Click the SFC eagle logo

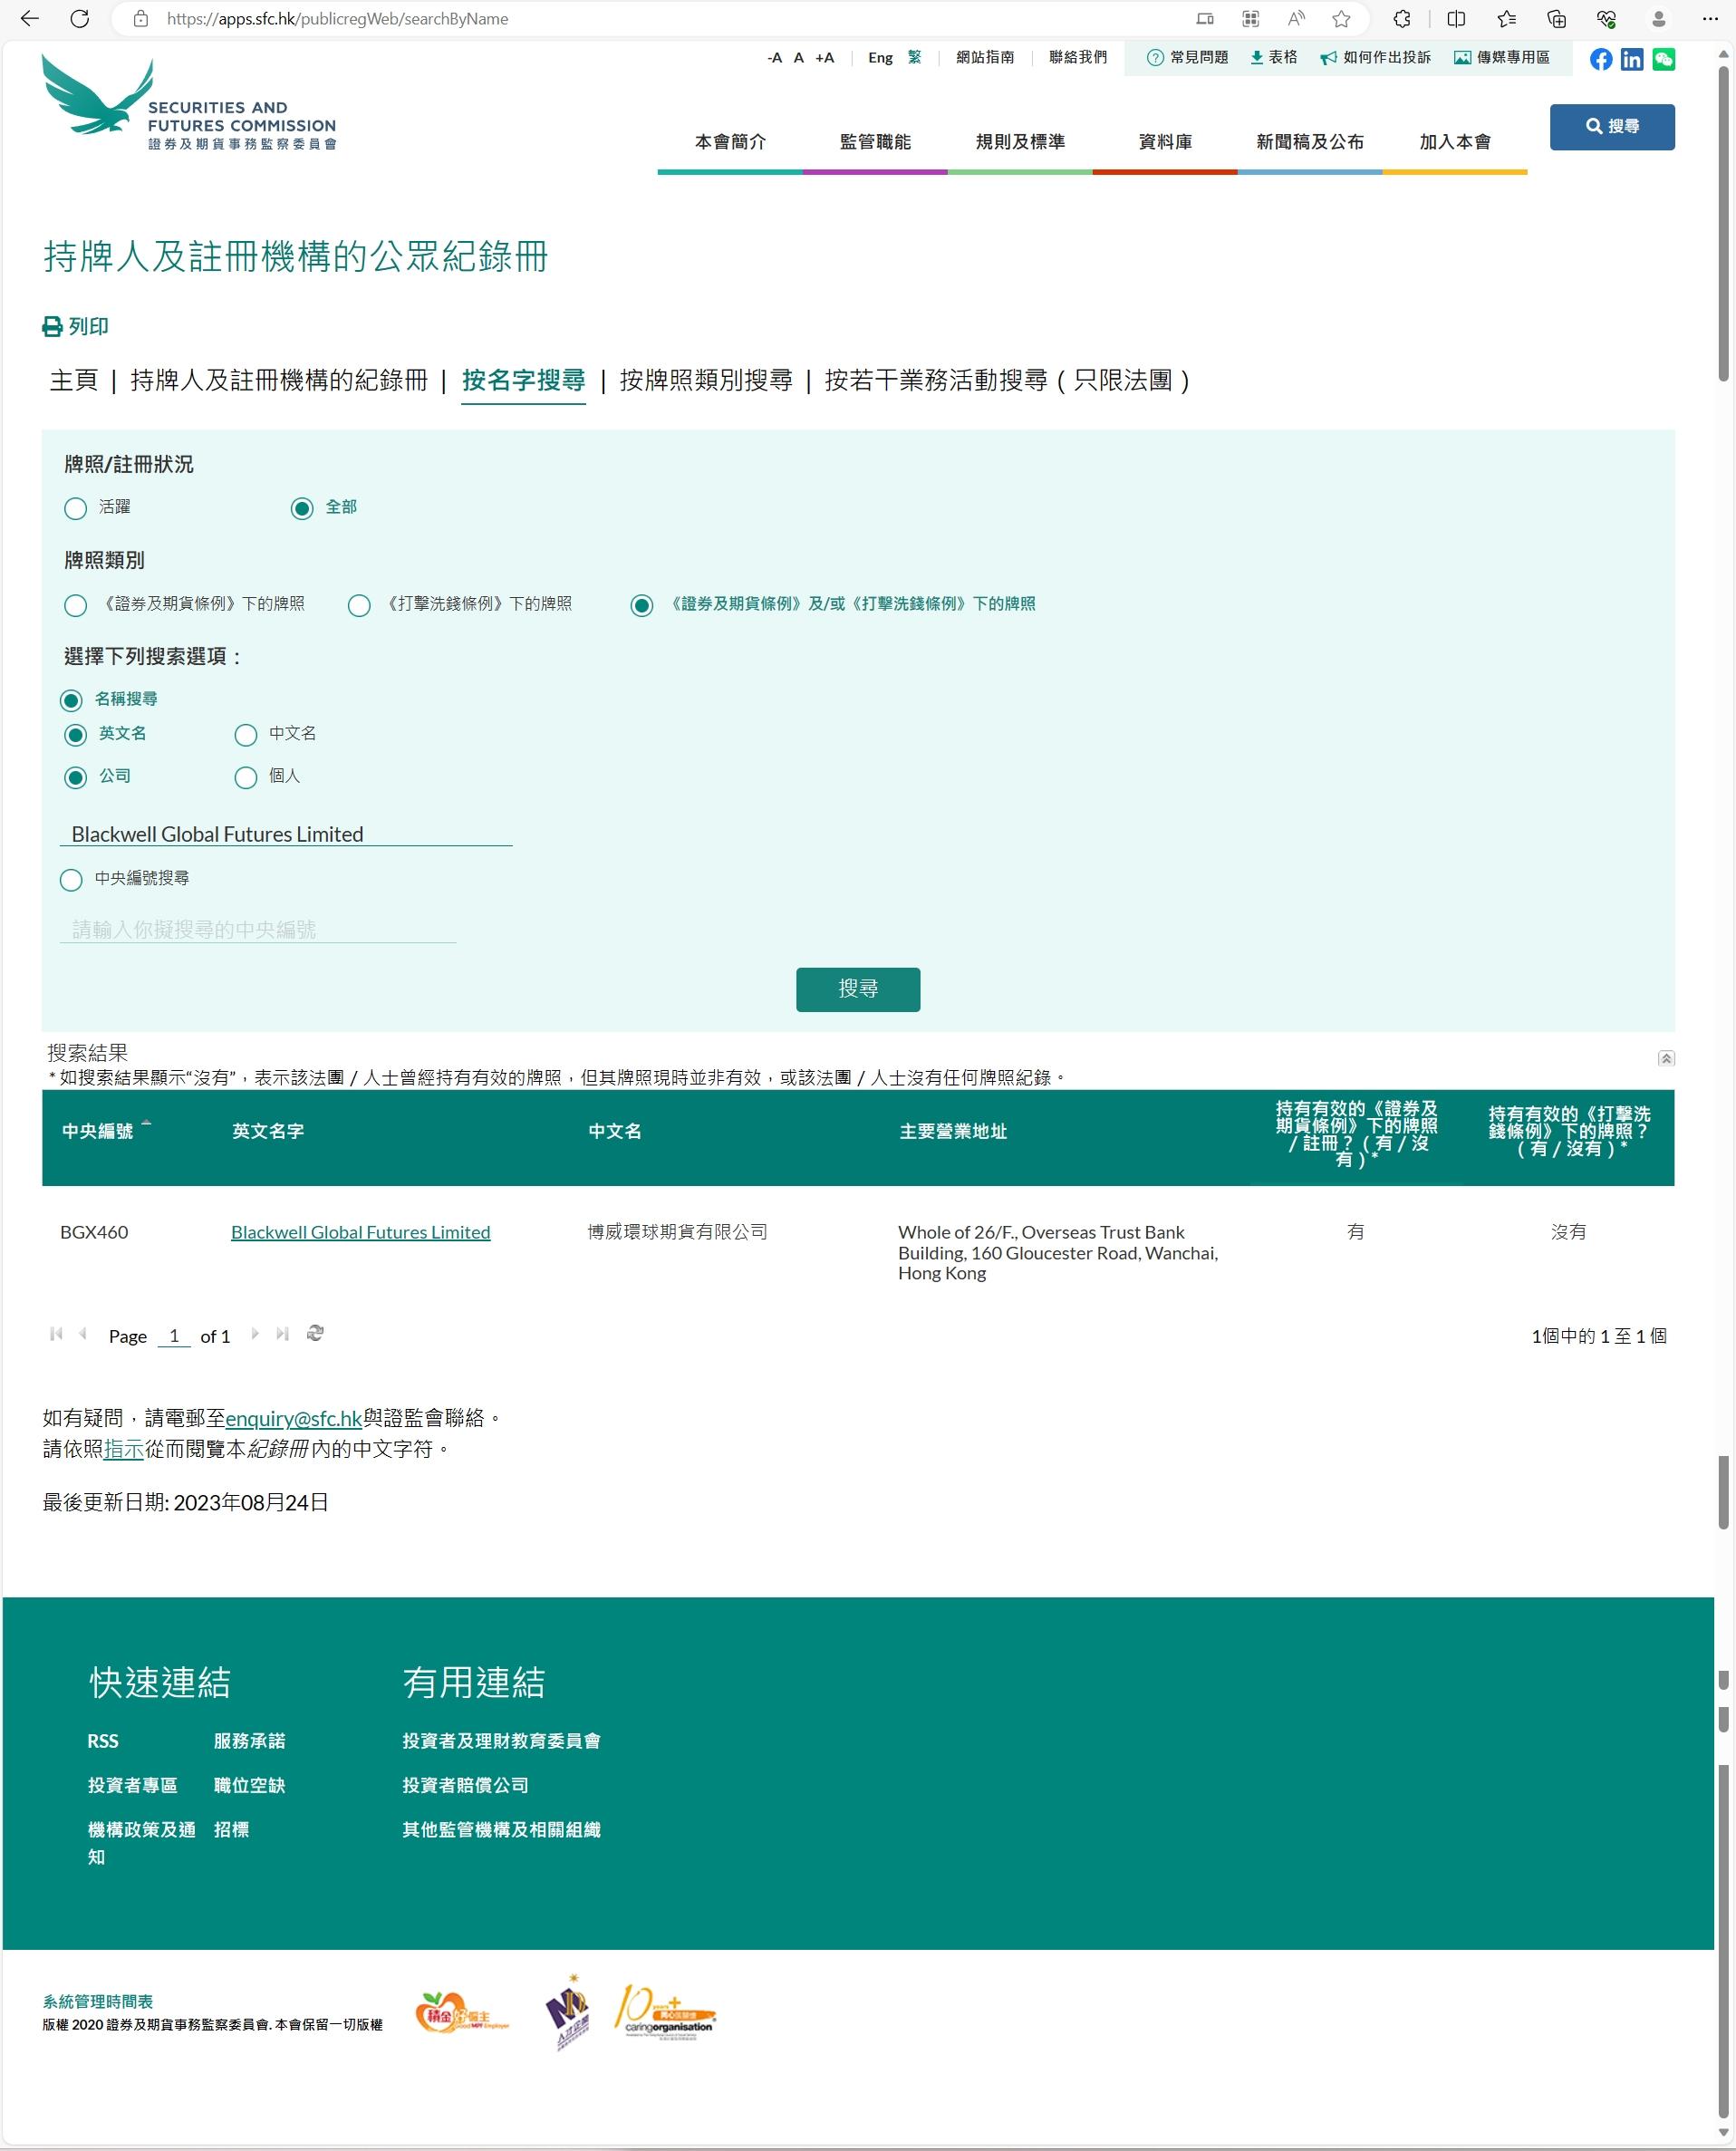pyautogui.click(x=189, y=101)
